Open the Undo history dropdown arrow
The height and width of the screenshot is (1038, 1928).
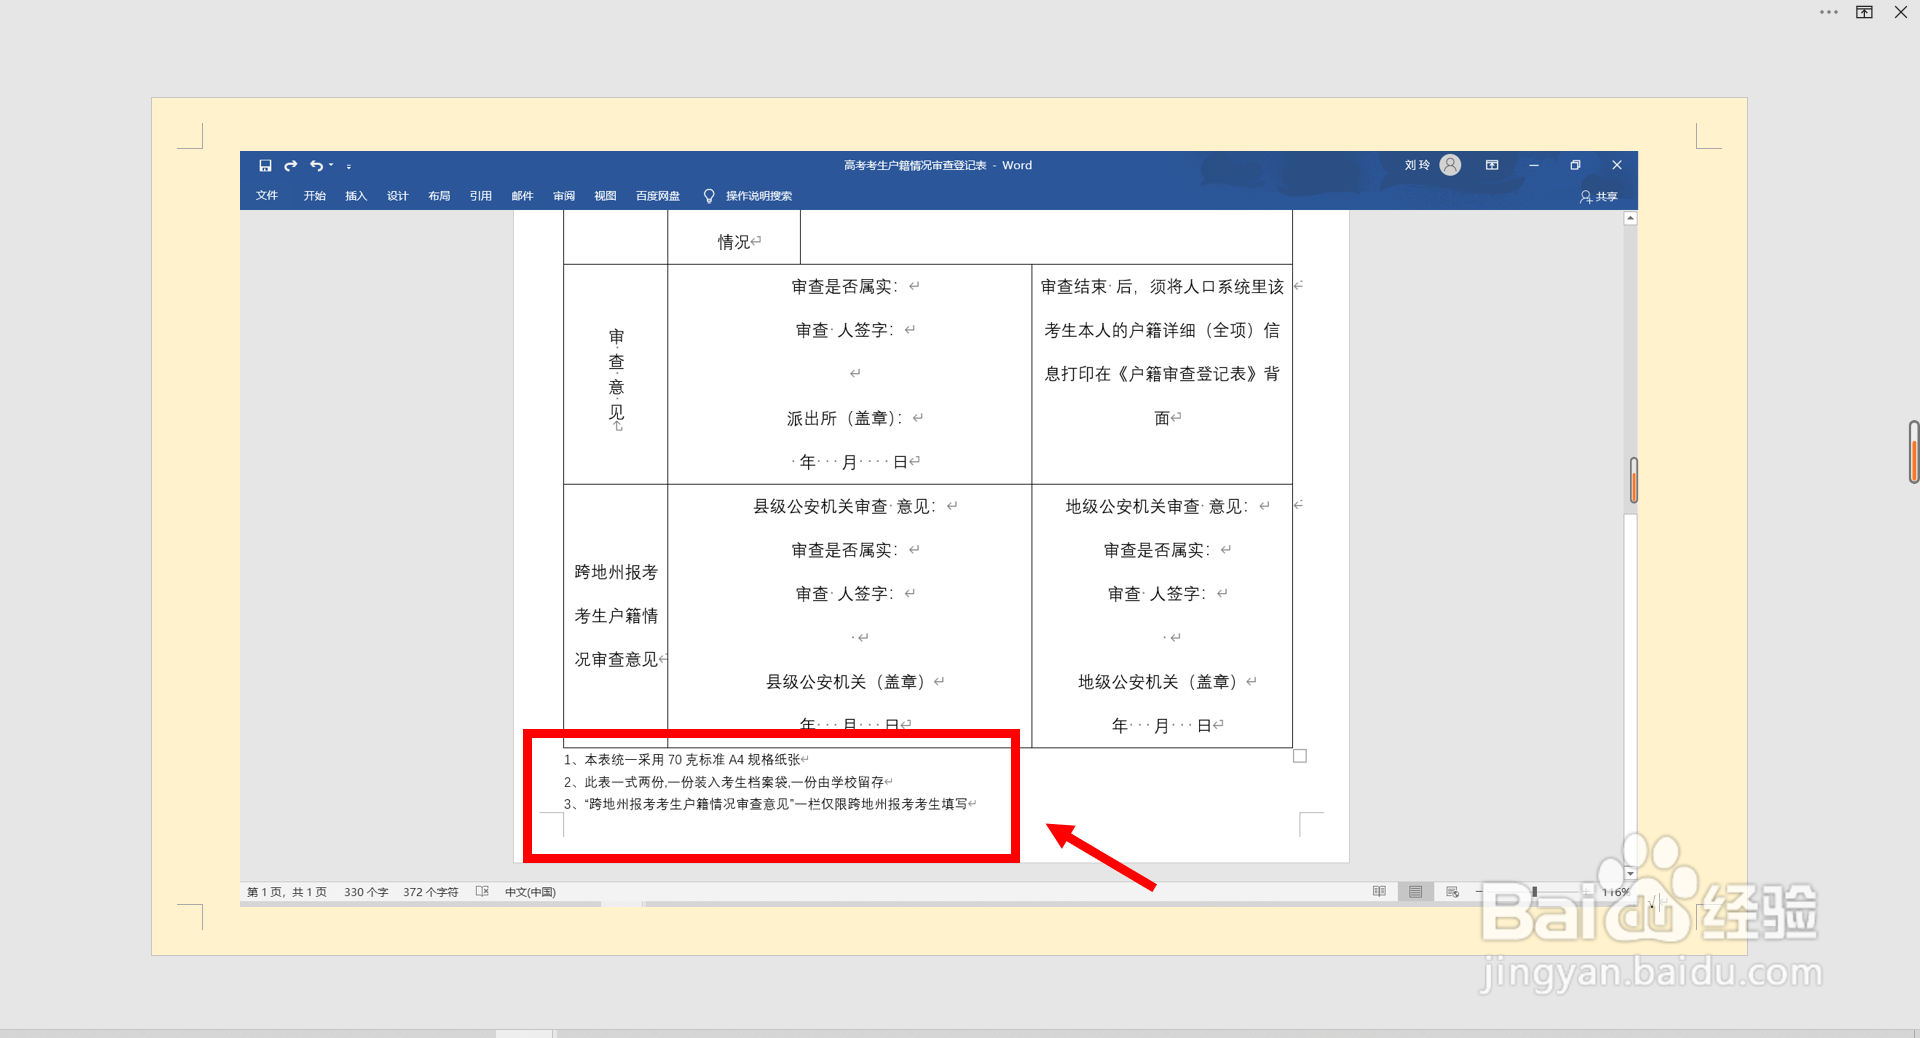(331, 165)
